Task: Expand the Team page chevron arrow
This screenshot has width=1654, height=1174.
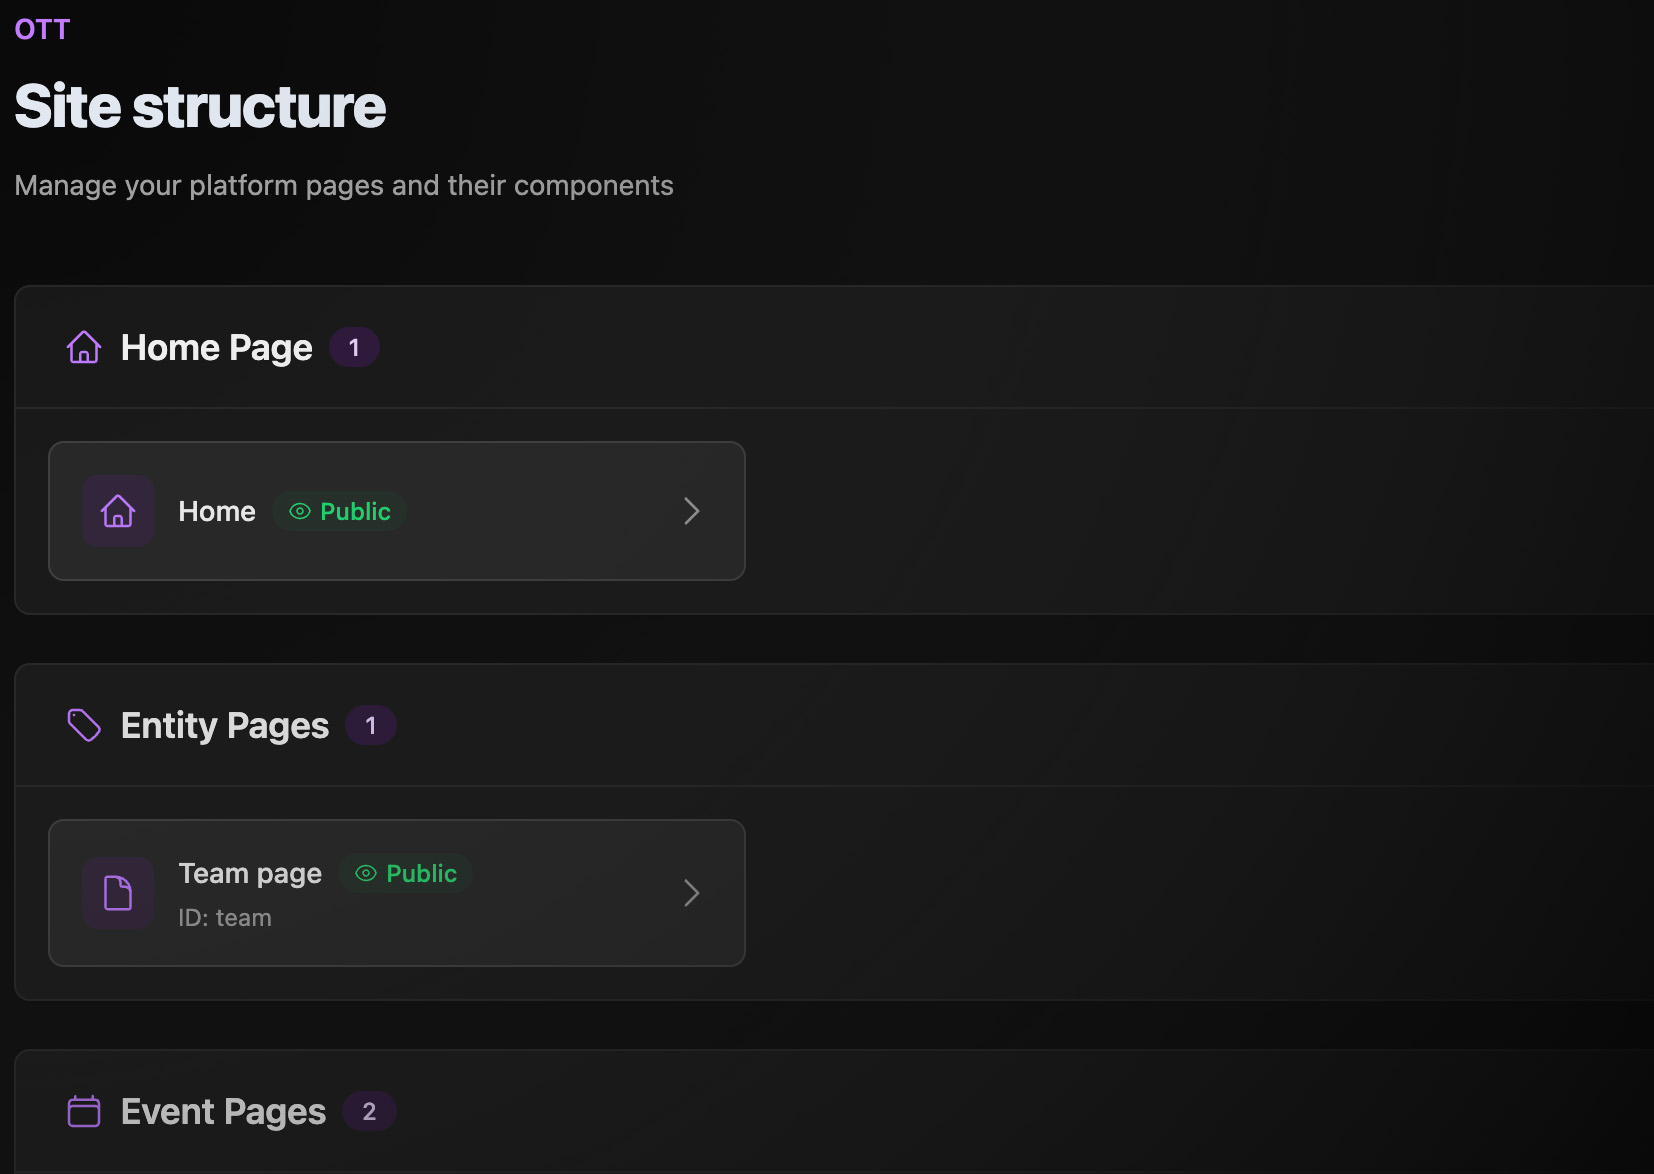Action: coord(691,893)
